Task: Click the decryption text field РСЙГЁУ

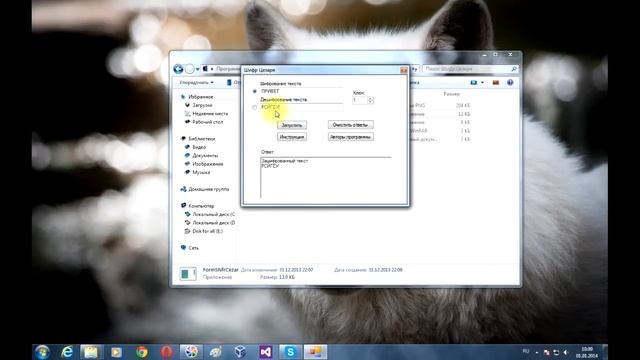Action: click(x=302, y=107)
